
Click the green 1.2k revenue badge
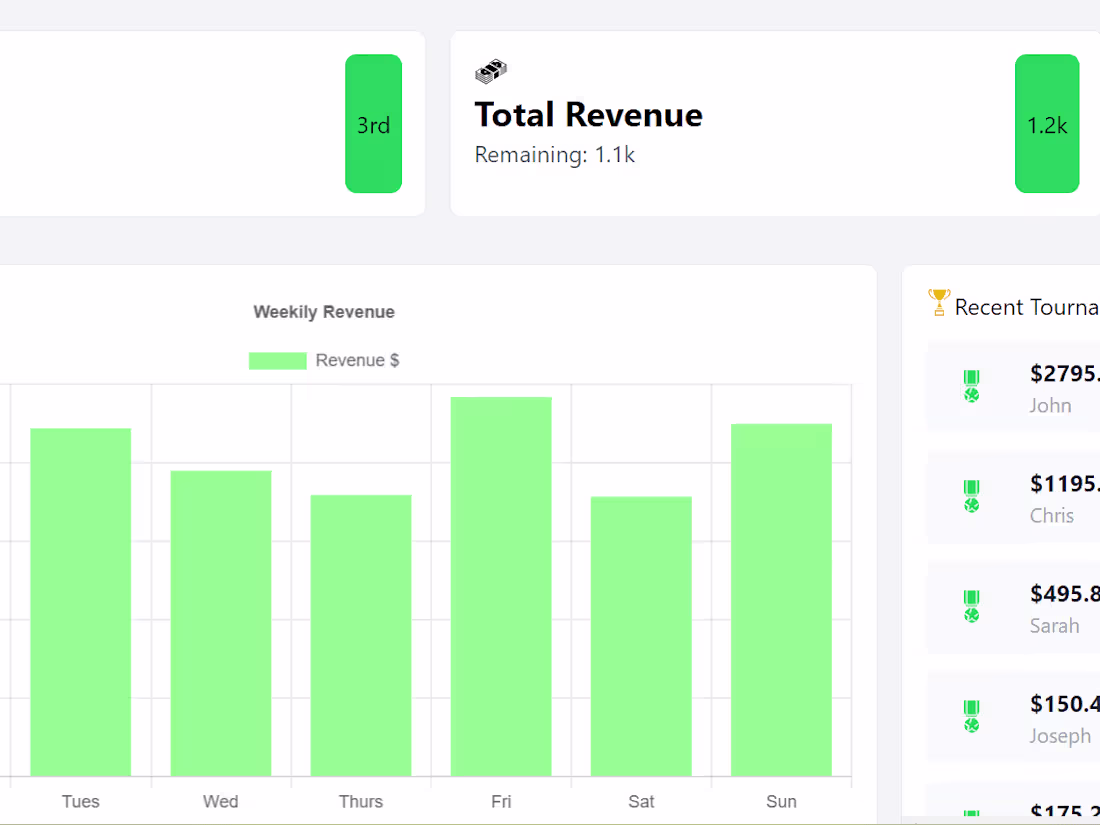[x=1046, y=124]
